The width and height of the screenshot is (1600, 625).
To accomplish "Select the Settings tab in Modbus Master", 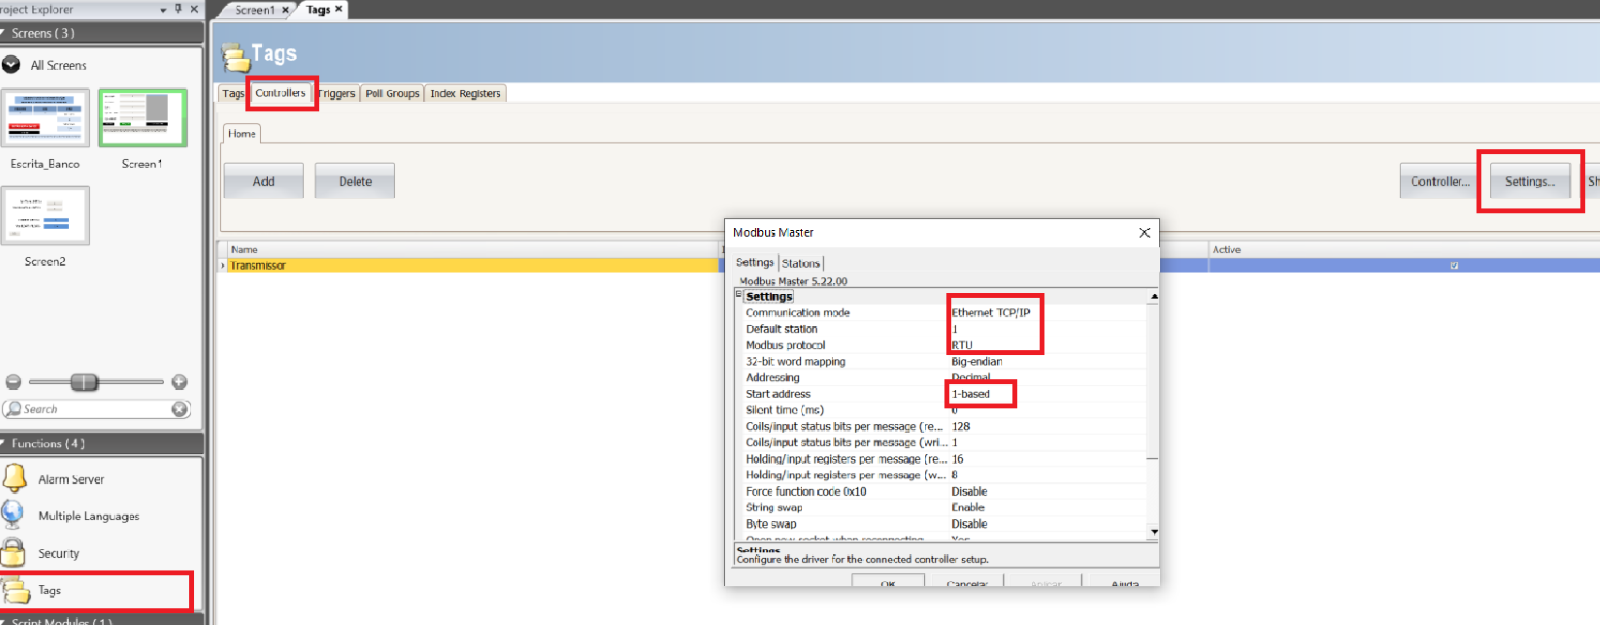I will pos(755,263).
